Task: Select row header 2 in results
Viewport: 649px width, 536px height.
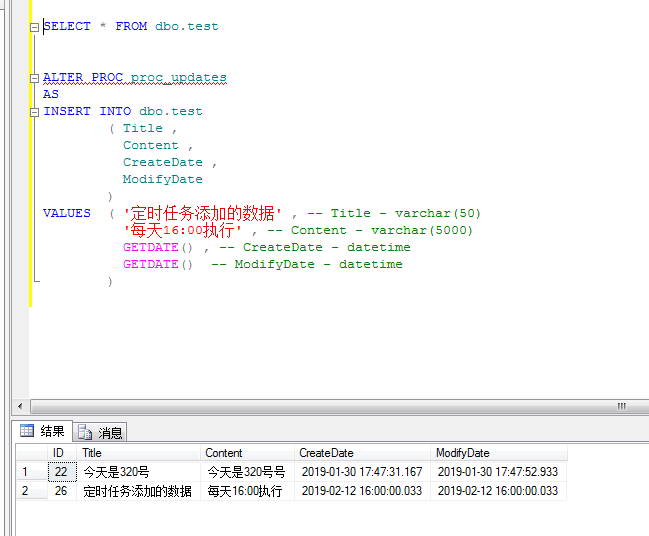Action: point(32,491)
